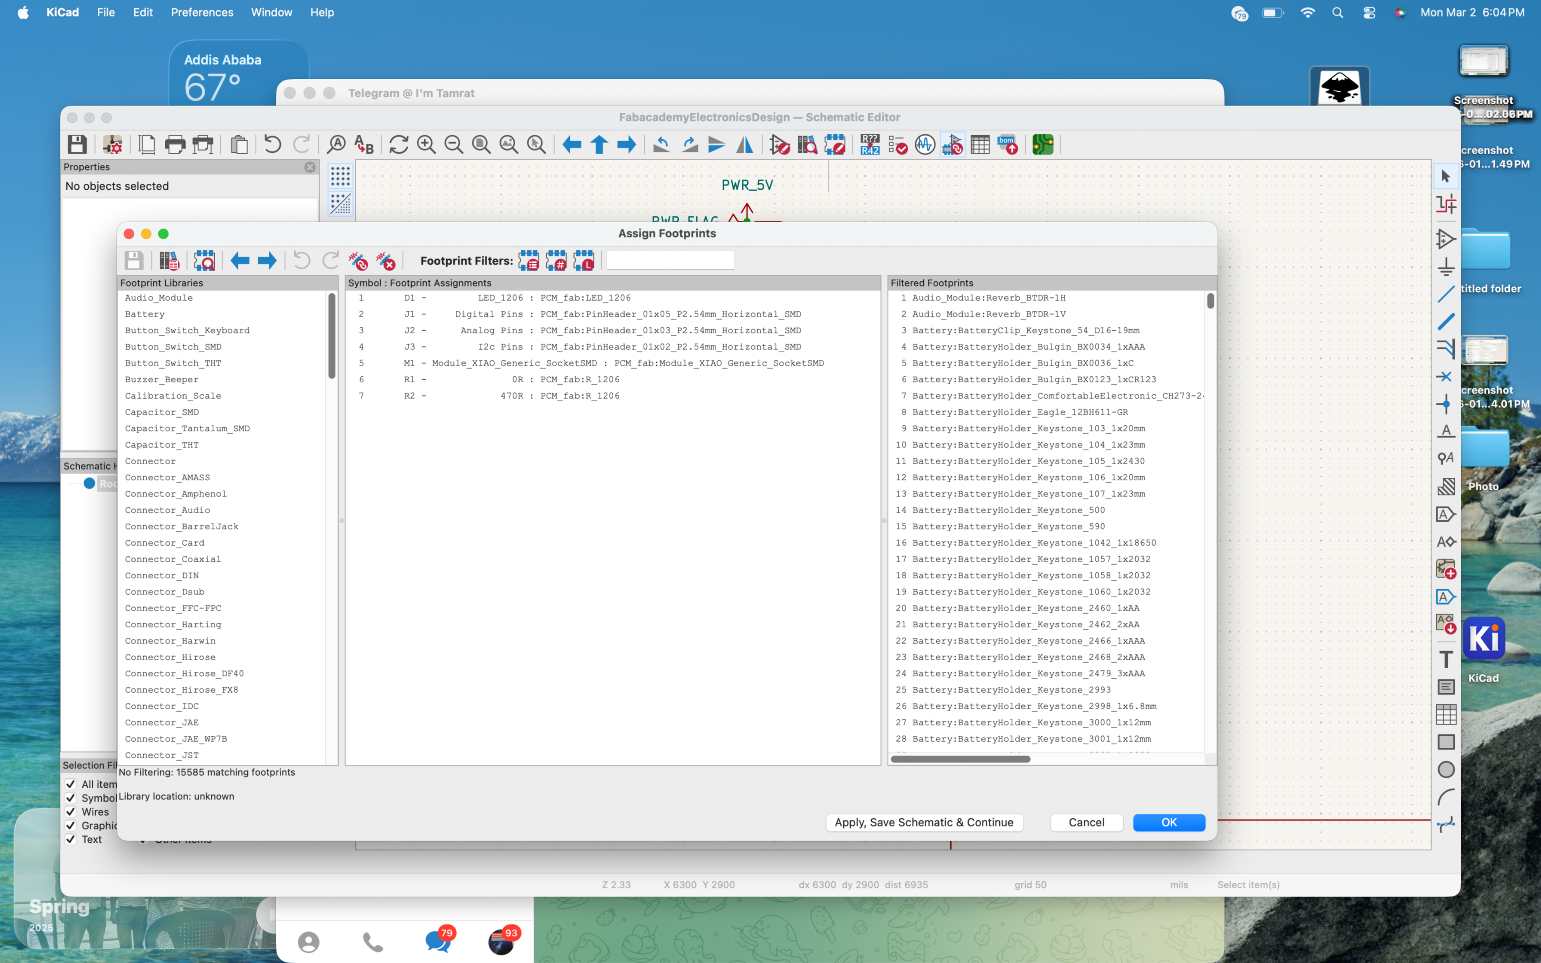The width and height of the screenshot is (1541, 963).
Task: Open footprint library table manager in Assign Footprints
Action: (169, 261)
